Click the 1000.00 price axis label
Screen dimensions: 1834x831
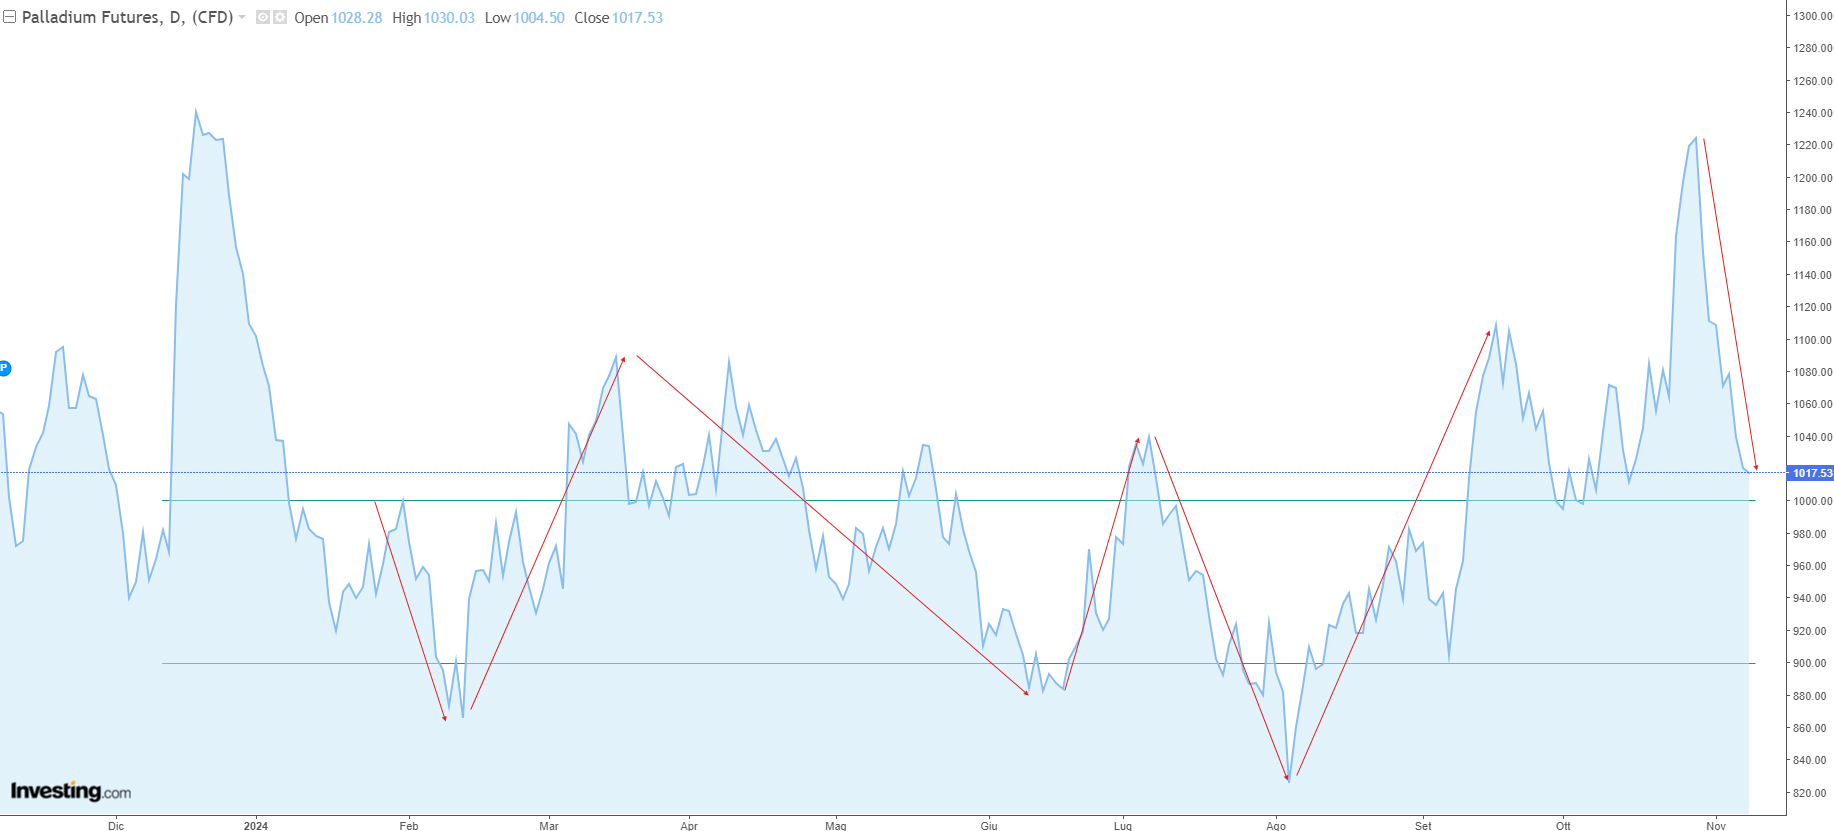coord(1812,501)
